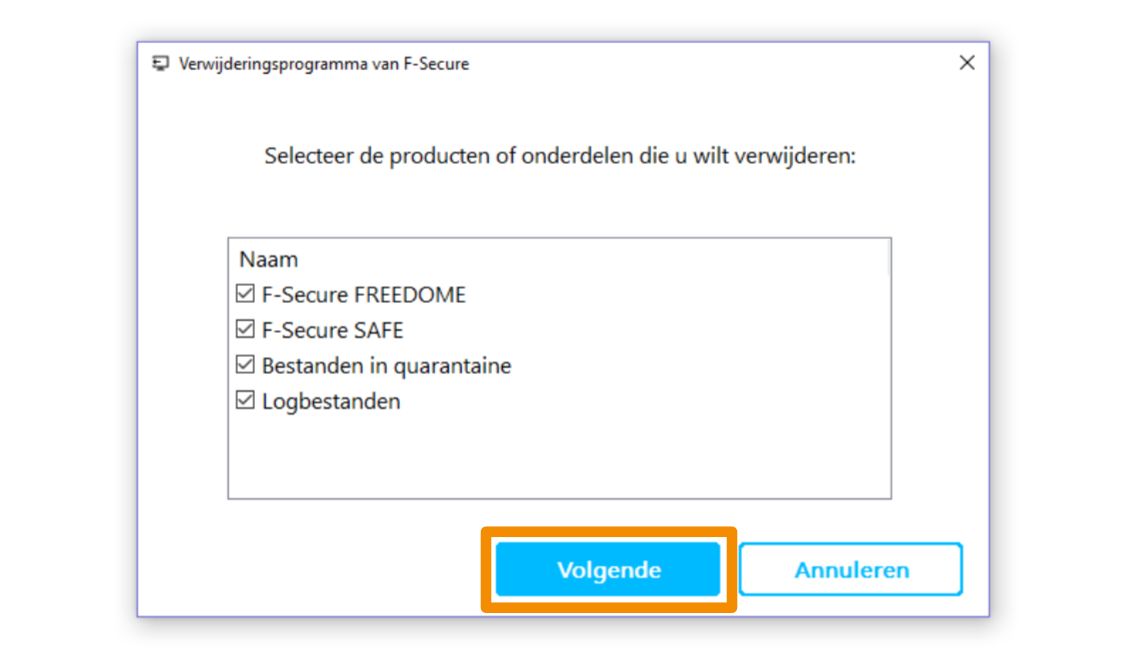Uncheck the F-Secure FREEDOME checkbox
Image resolution: width=1128 pixels, height=670 pixels.
point(245,295)
